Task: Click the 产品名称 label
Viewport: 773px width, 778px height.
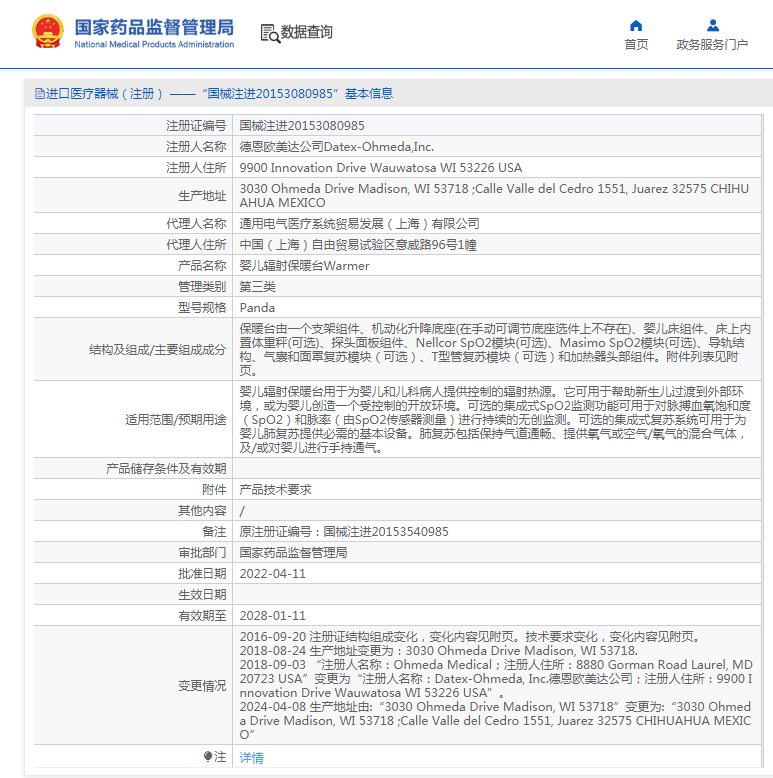Action: coord(202,265)
